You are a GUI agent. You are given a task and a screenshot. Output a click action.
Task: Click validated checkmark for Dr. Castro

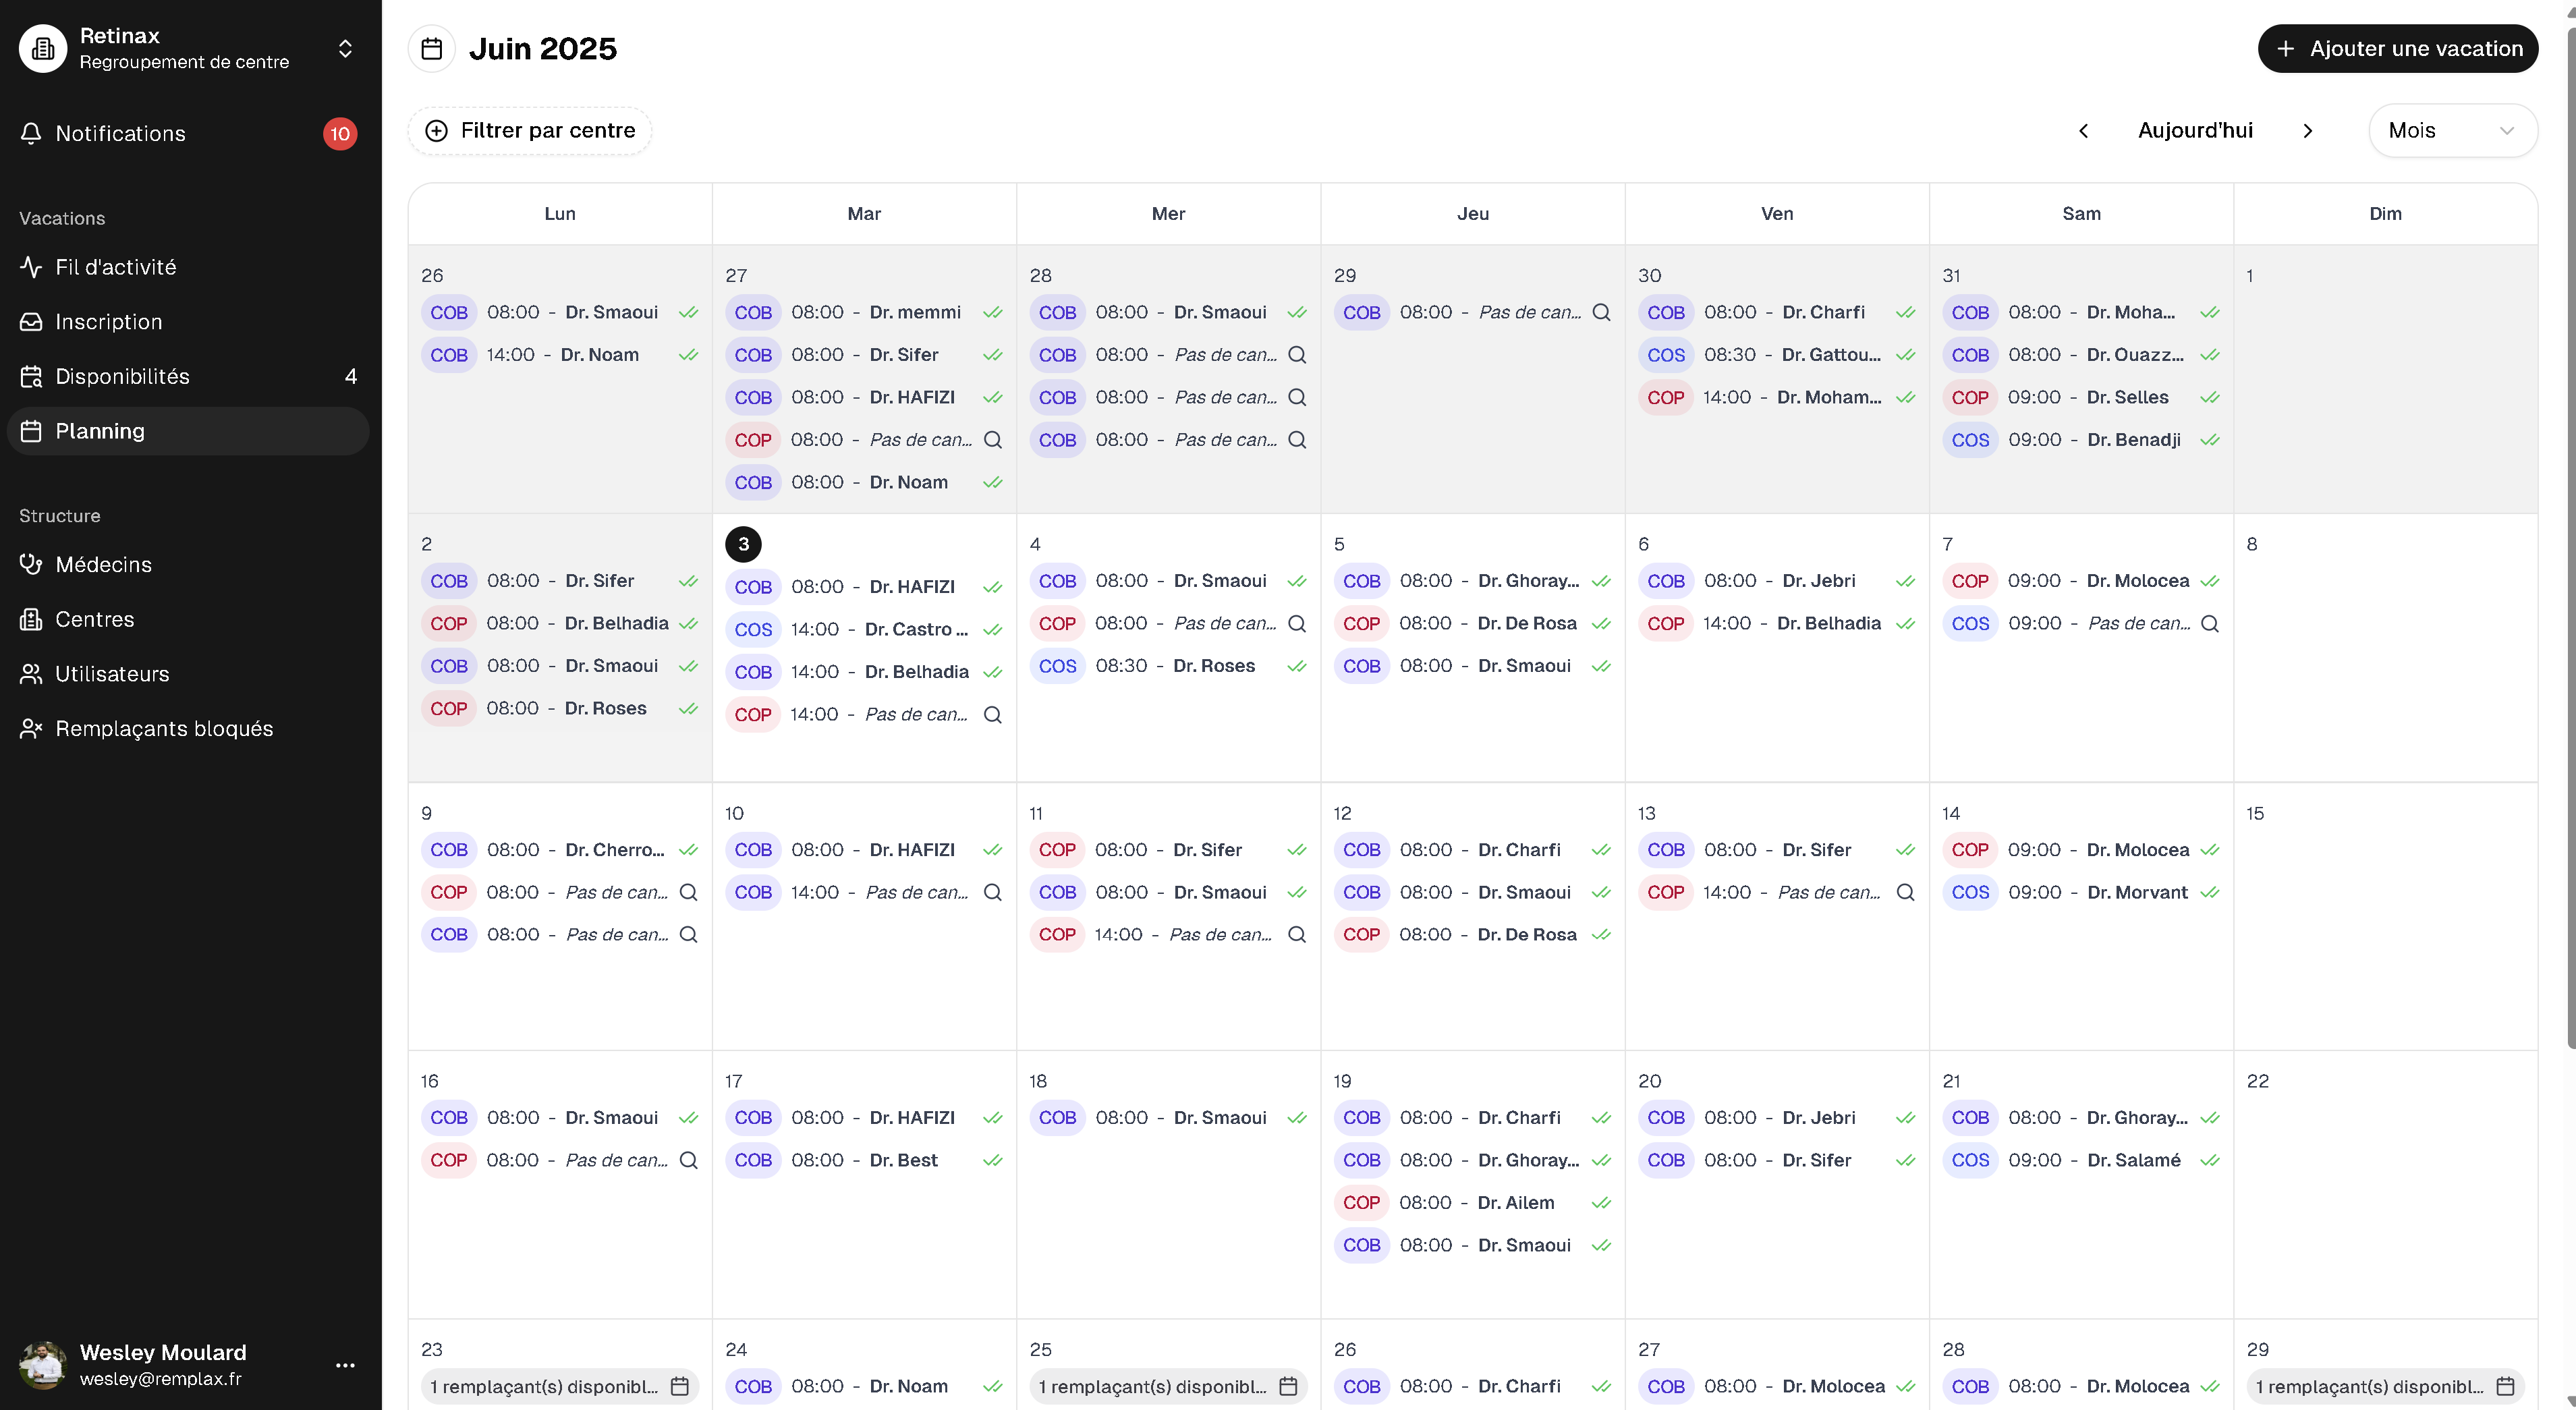(x=992, y=630)
